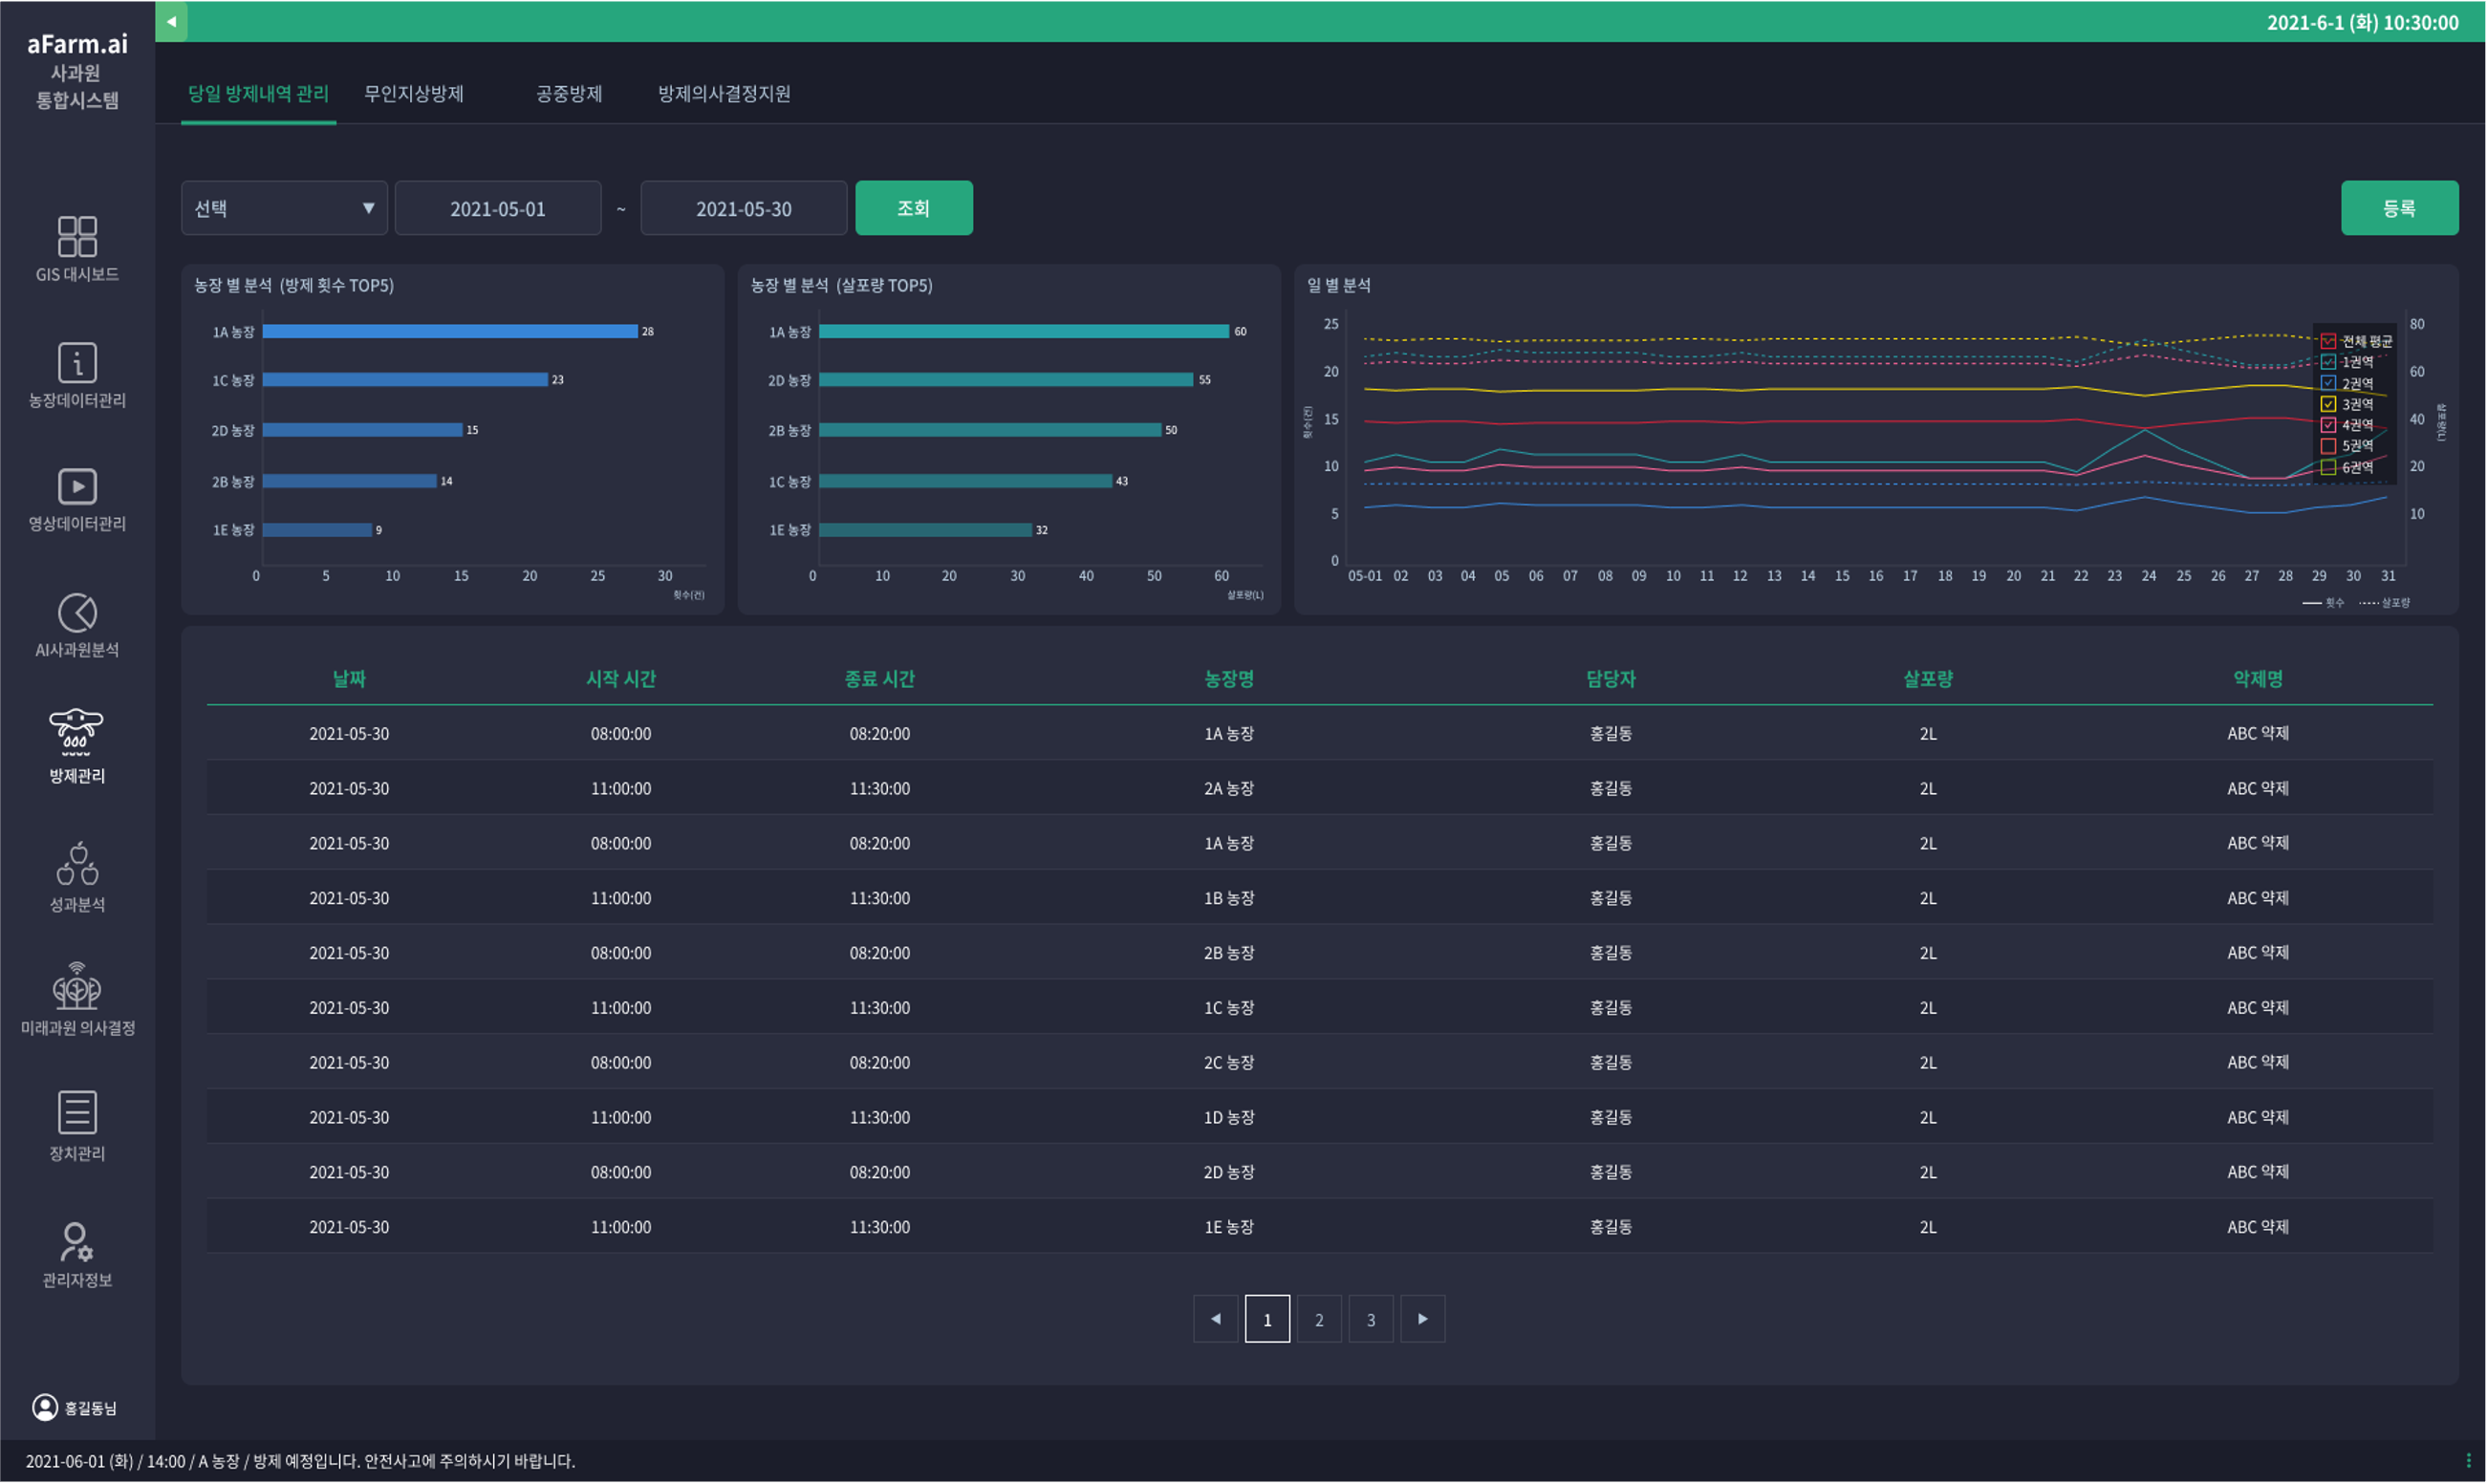This screenshot has height=1484, width=2488.
Task: Click the 조회 search button
Action: pos(913,208)
